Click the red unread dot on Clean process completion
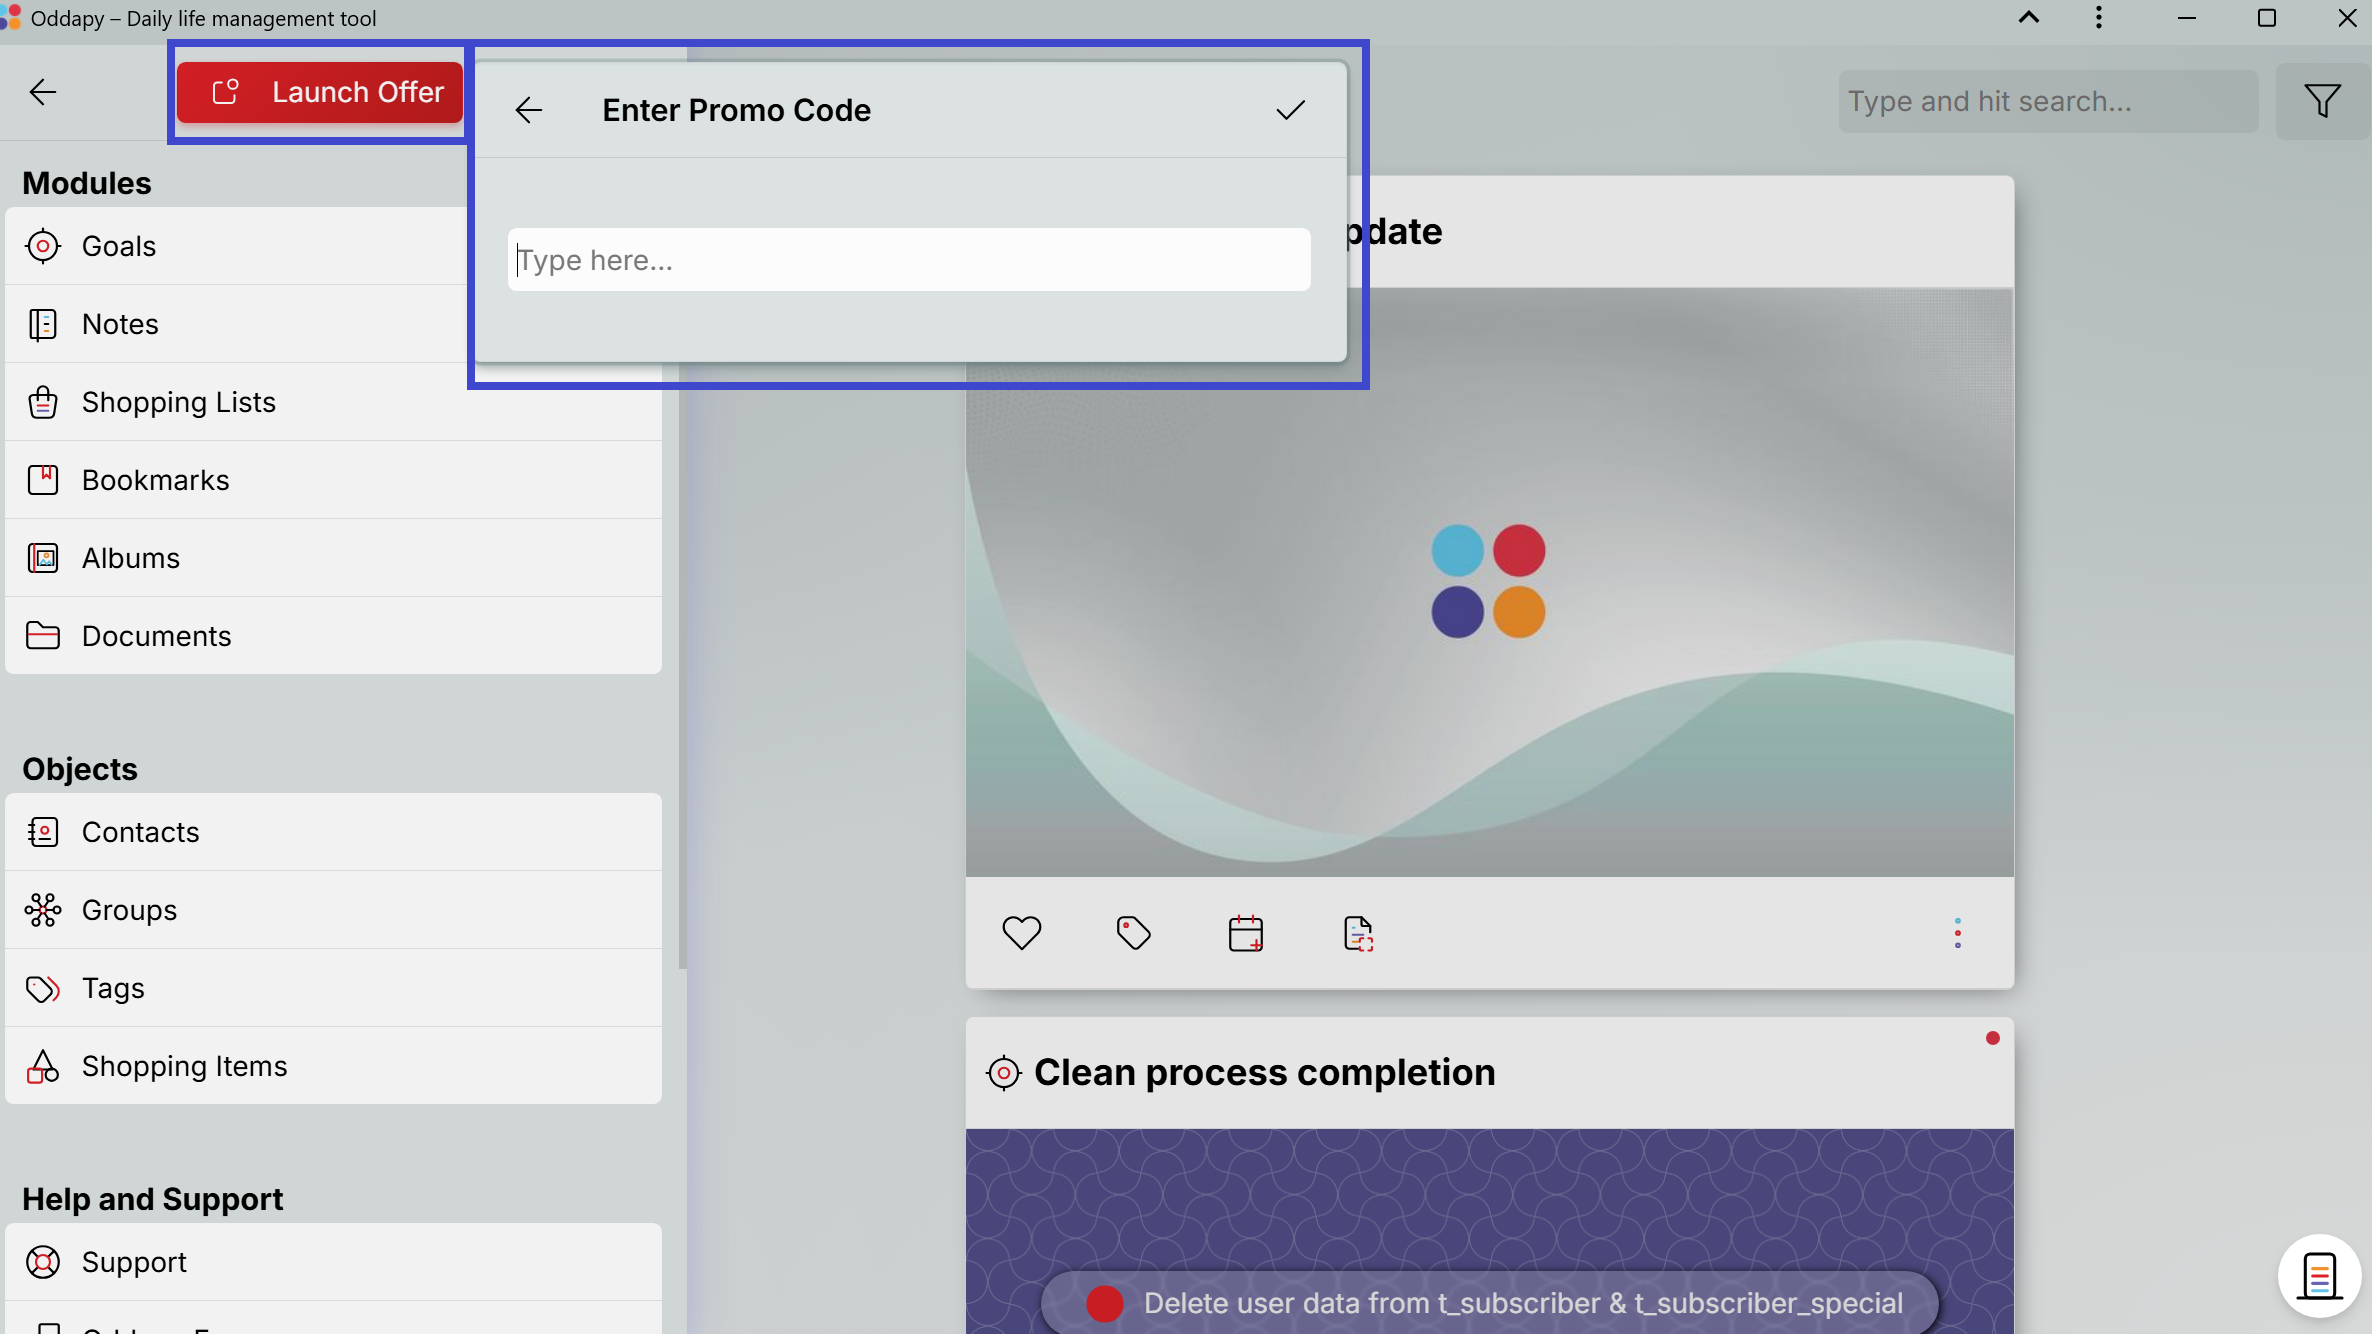The image size is (2372, 1334). (1993, 1038)
